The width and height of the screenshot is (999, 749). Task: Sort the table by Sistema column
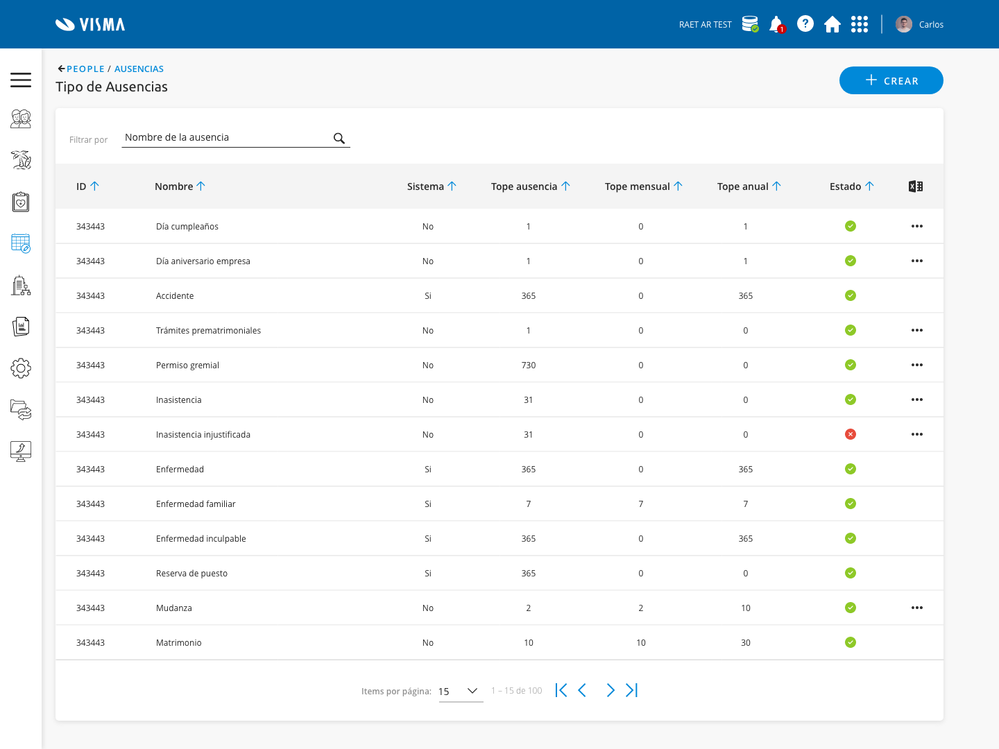(x=432, y=186)
